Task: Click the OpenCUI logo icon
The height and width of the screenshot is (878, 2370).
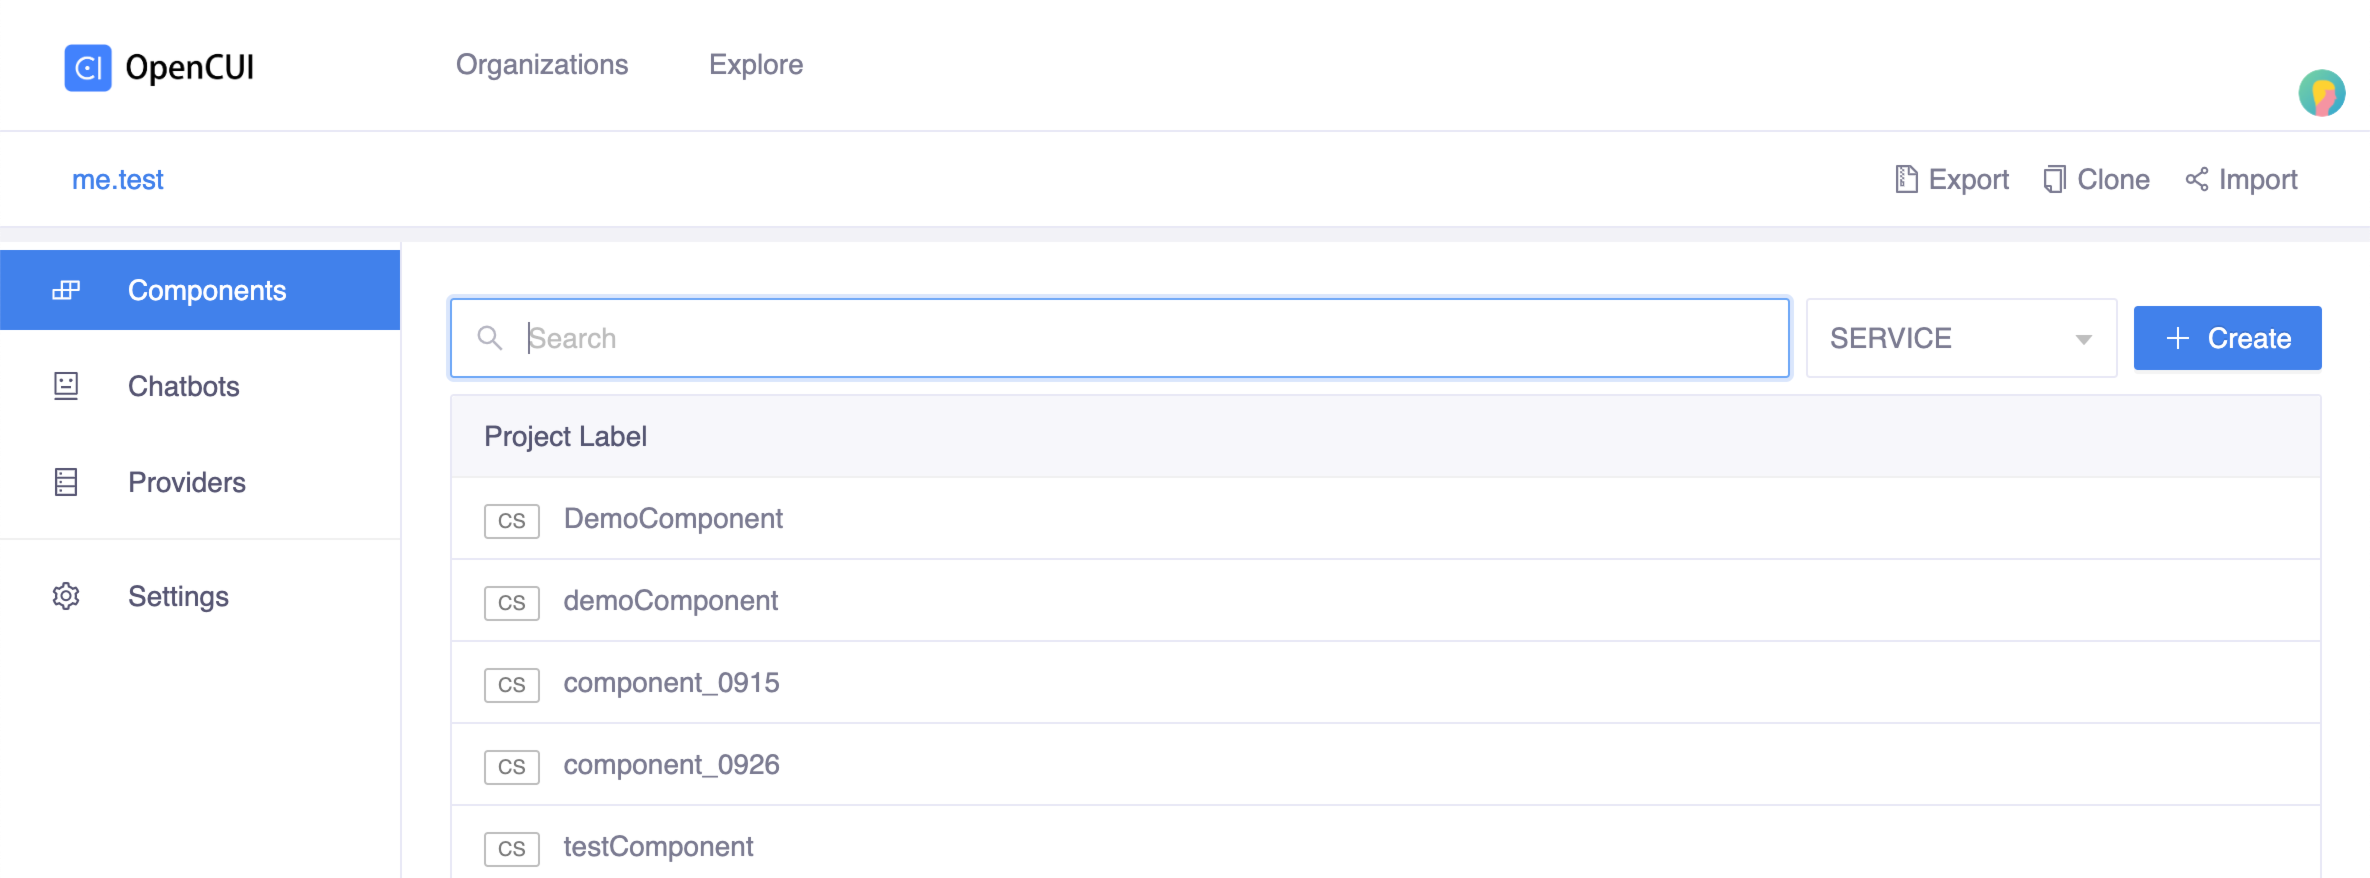Action: 88,66
